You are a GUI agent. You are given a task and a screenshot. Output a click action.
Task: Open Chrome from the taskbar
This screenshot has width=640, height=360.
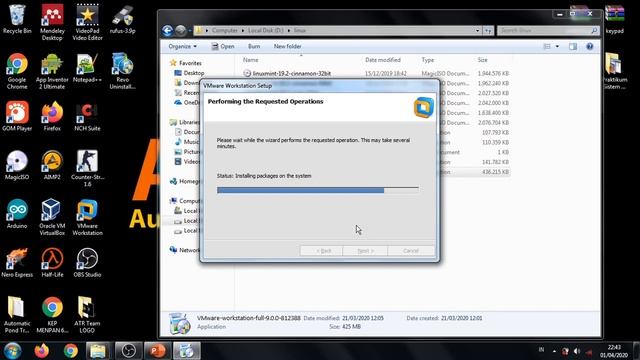(71, 351)
